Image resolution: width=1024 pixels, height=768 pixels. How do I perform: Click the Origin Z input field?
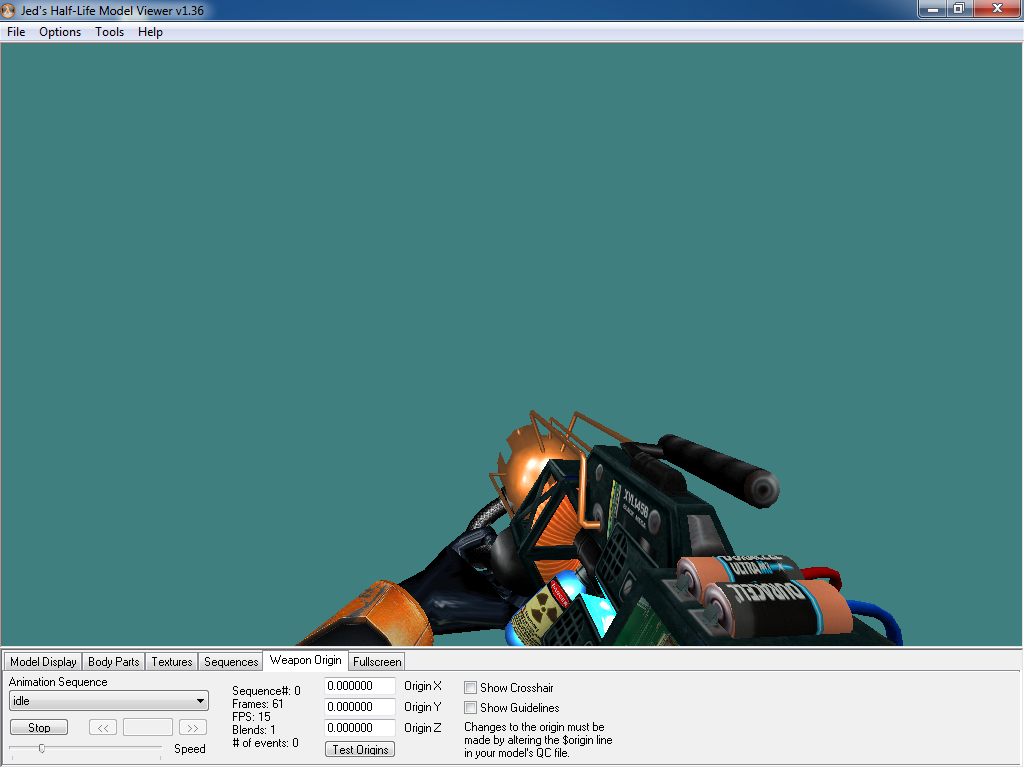[360, 728]
